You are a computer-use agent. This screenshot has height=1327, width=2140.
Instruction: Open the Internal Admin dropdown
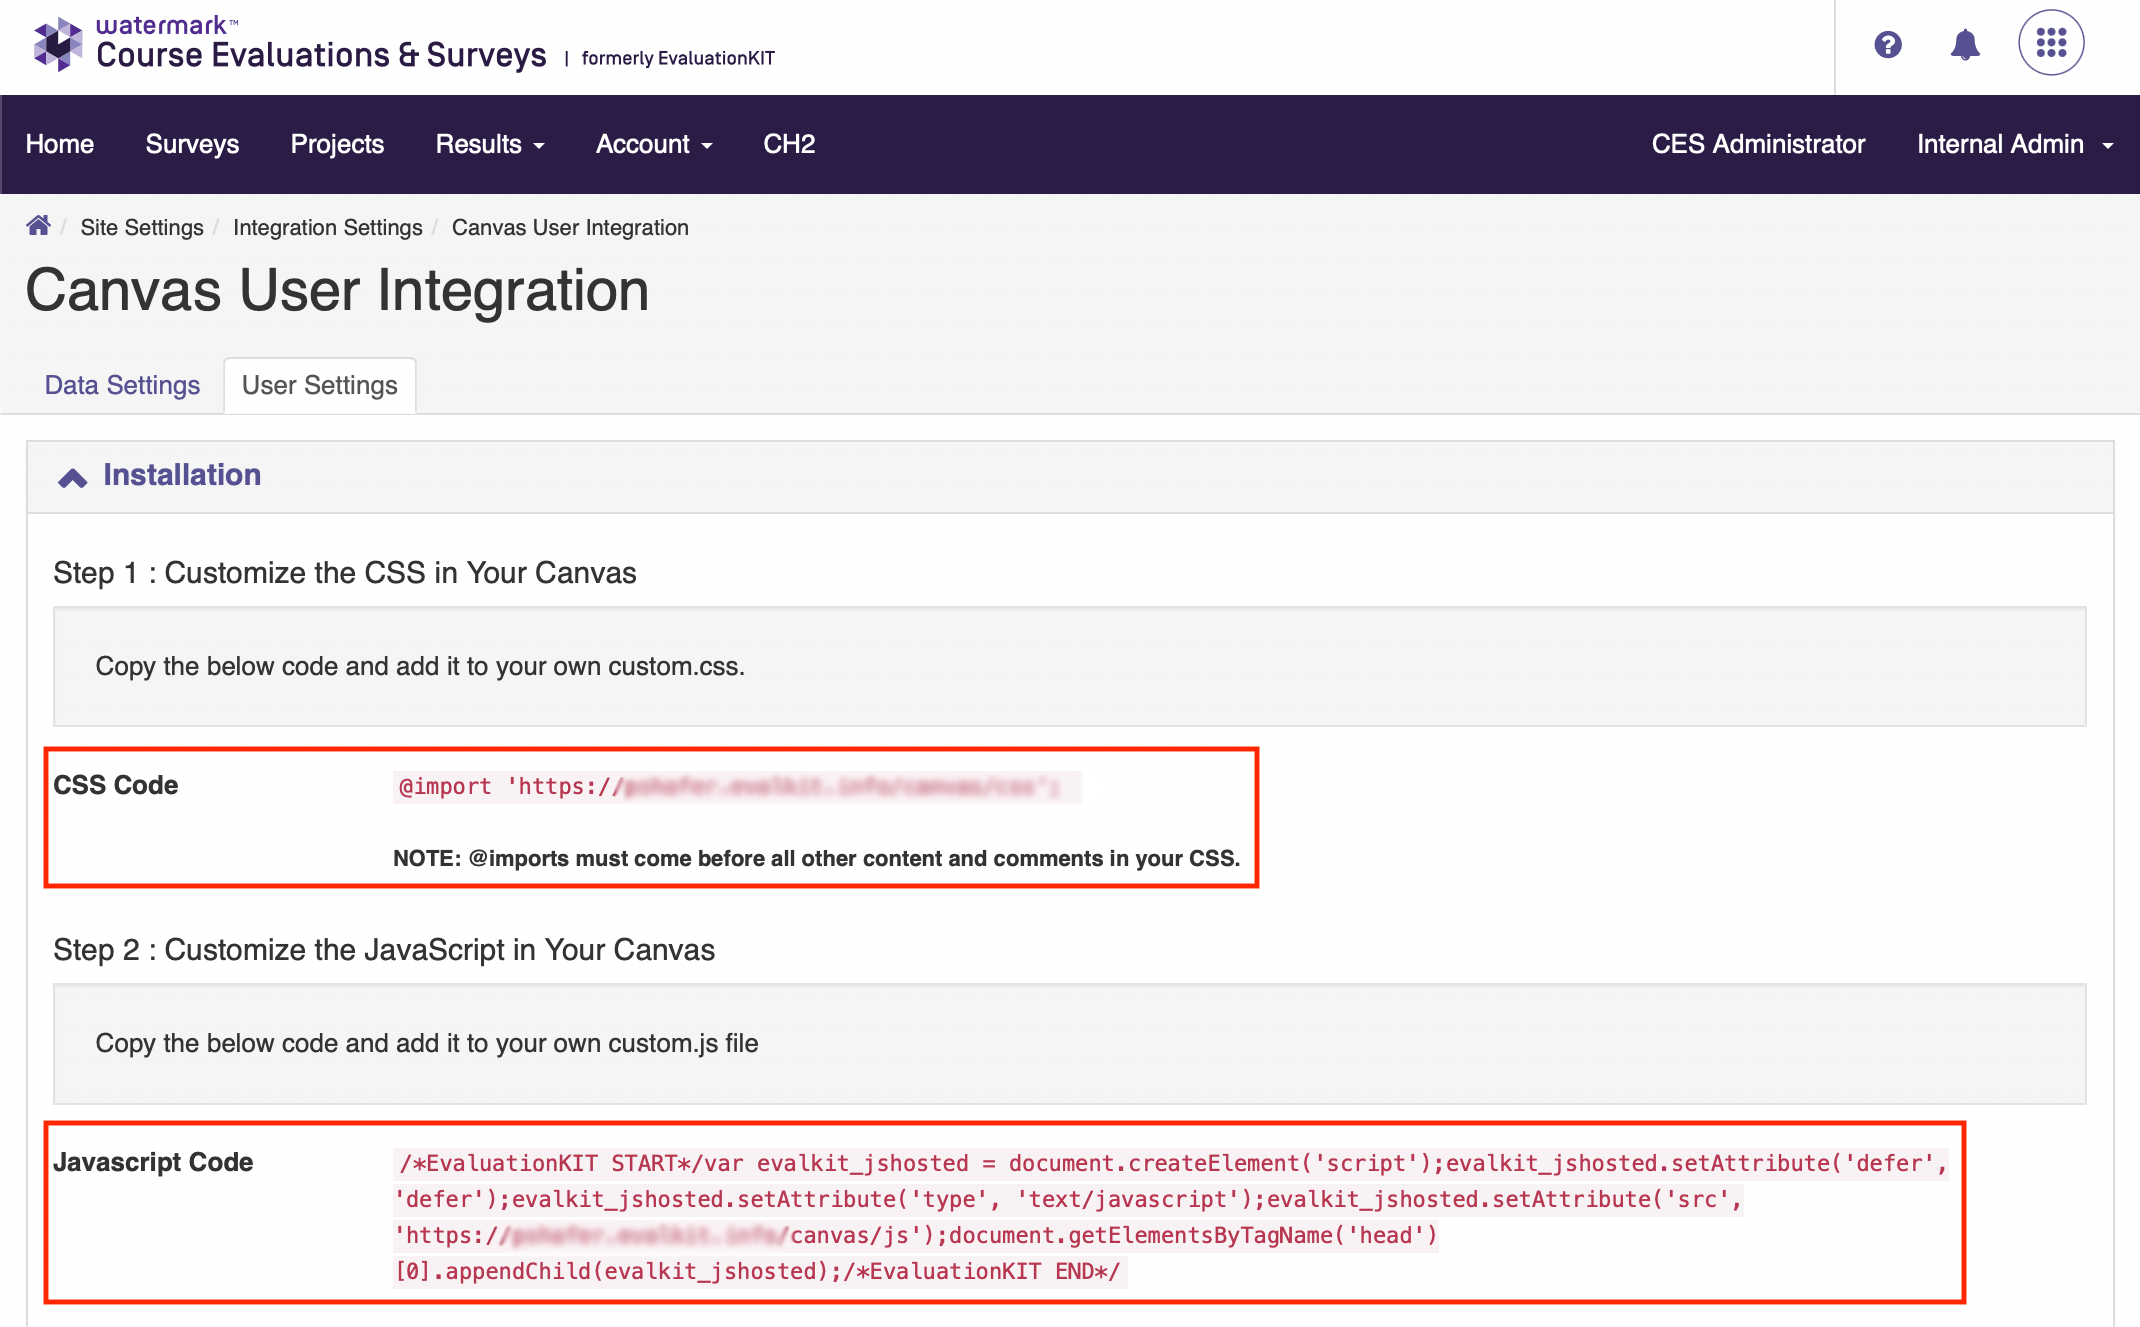[x=2014, y=144]
